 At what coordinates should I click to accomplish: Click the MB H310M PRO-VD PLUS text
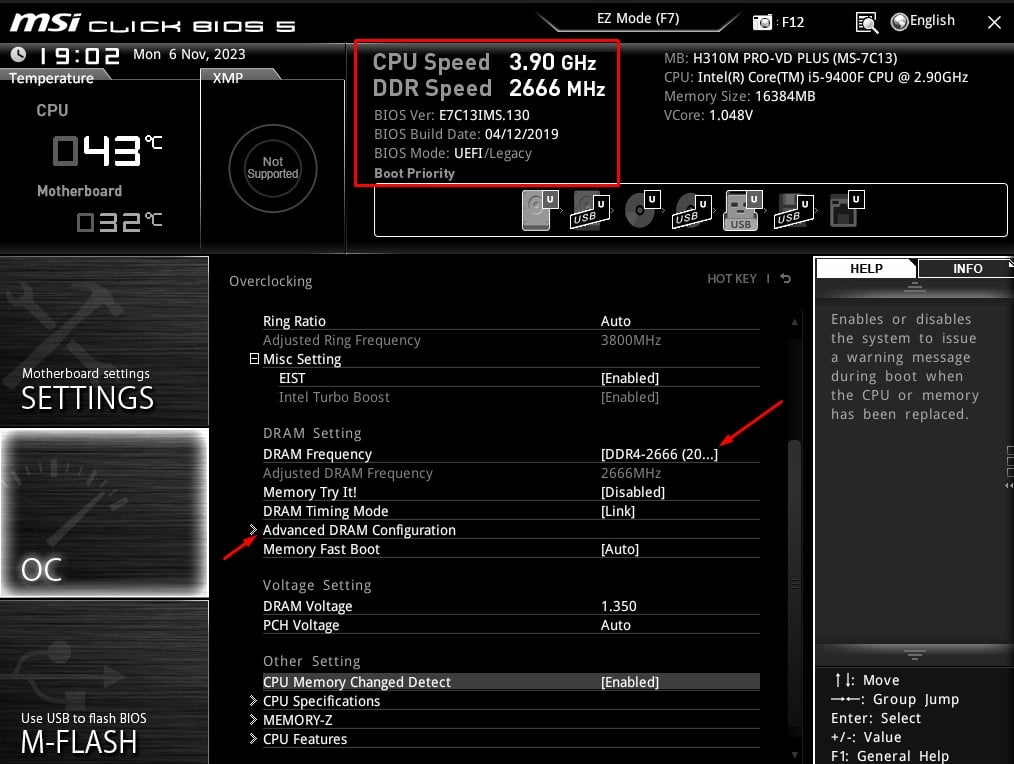[x=781, y=58]
